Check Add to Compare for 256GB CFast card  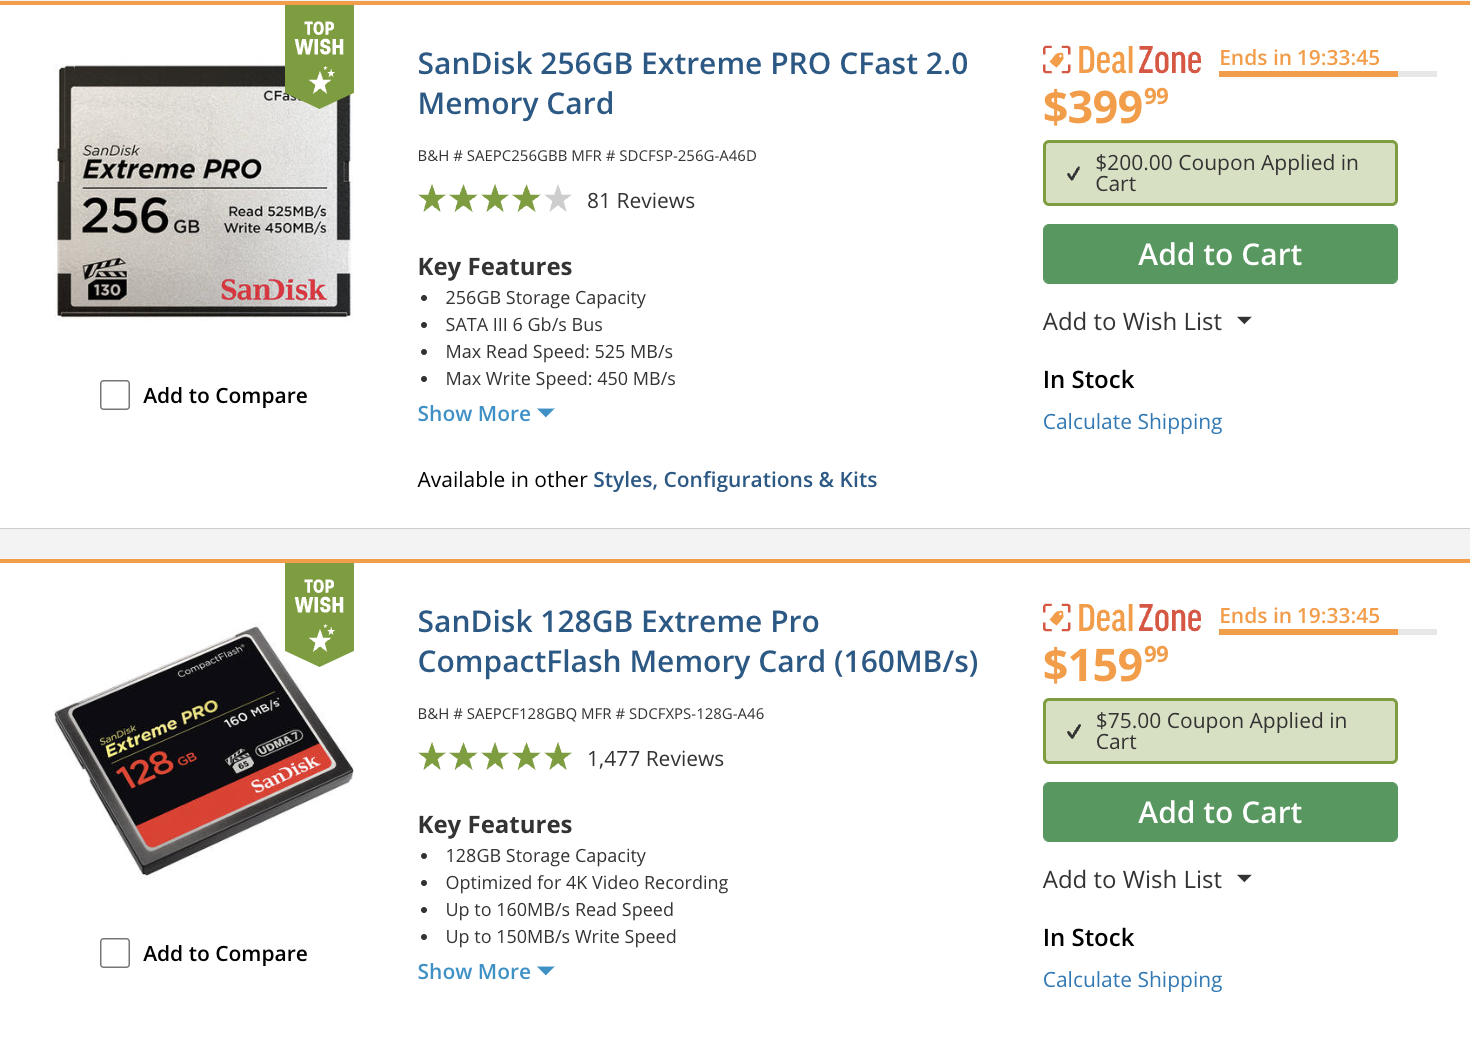115,395
